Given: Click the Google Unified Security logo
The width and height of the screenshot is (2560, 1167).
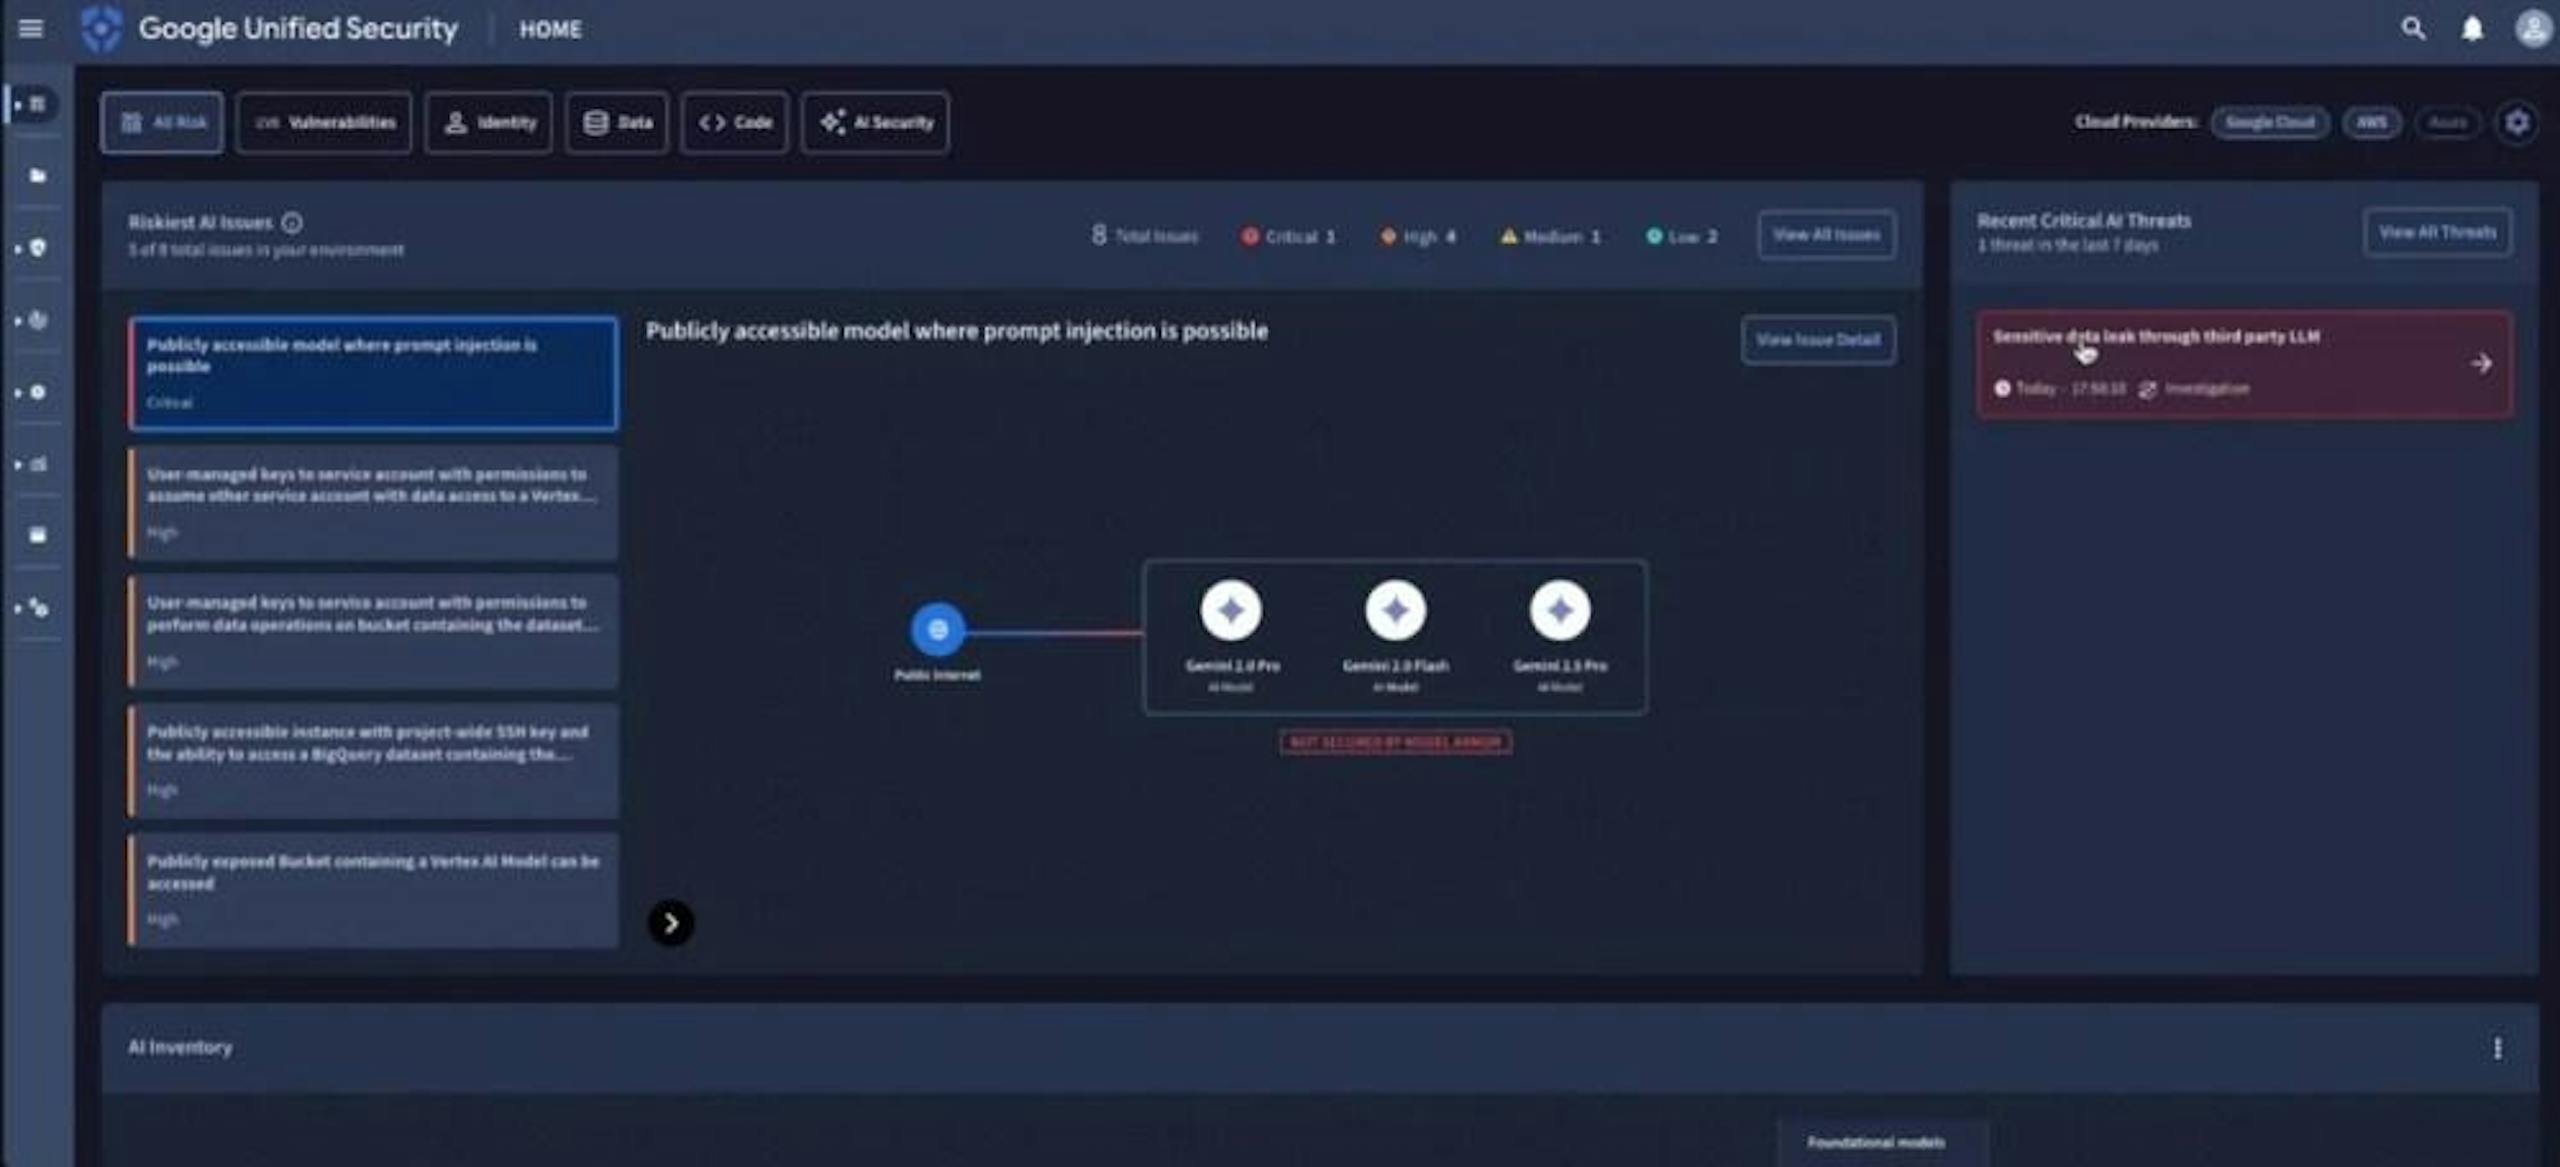Looking at the screenshot, I should pyautogui.click(x=101, y=28).
